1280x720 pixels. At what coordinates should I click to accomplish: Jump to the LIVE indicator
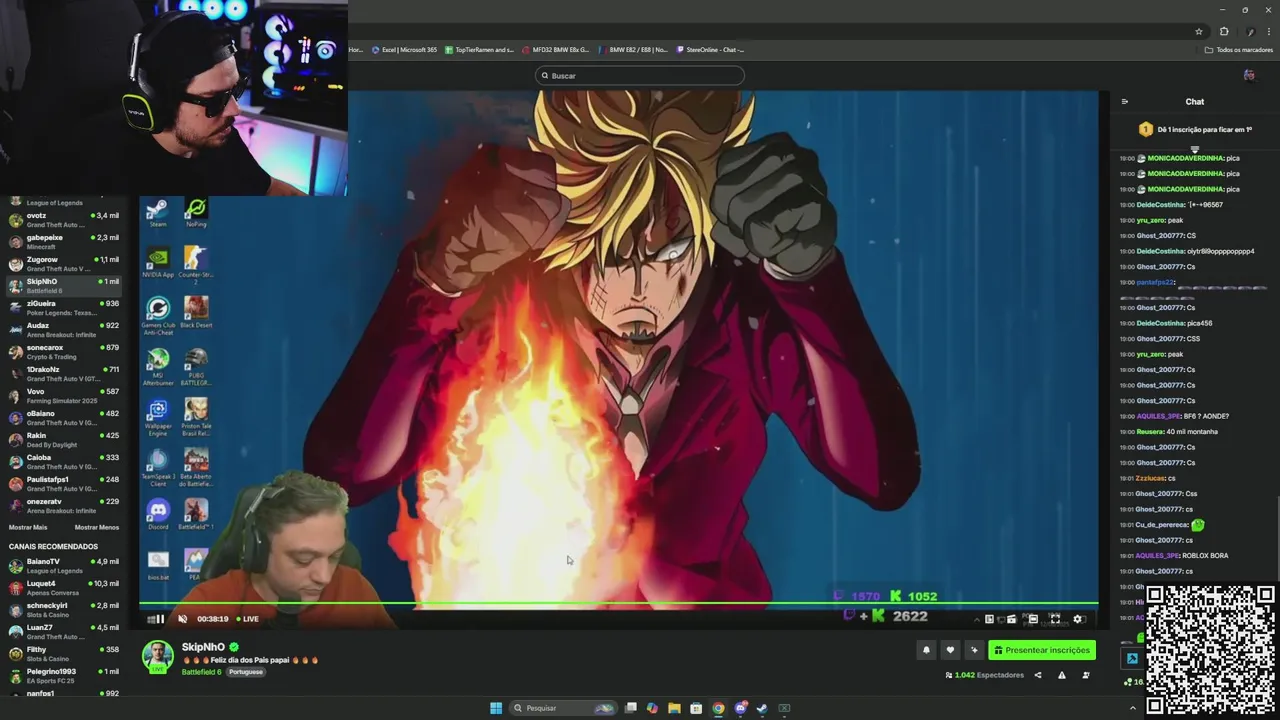coord(248,619)
